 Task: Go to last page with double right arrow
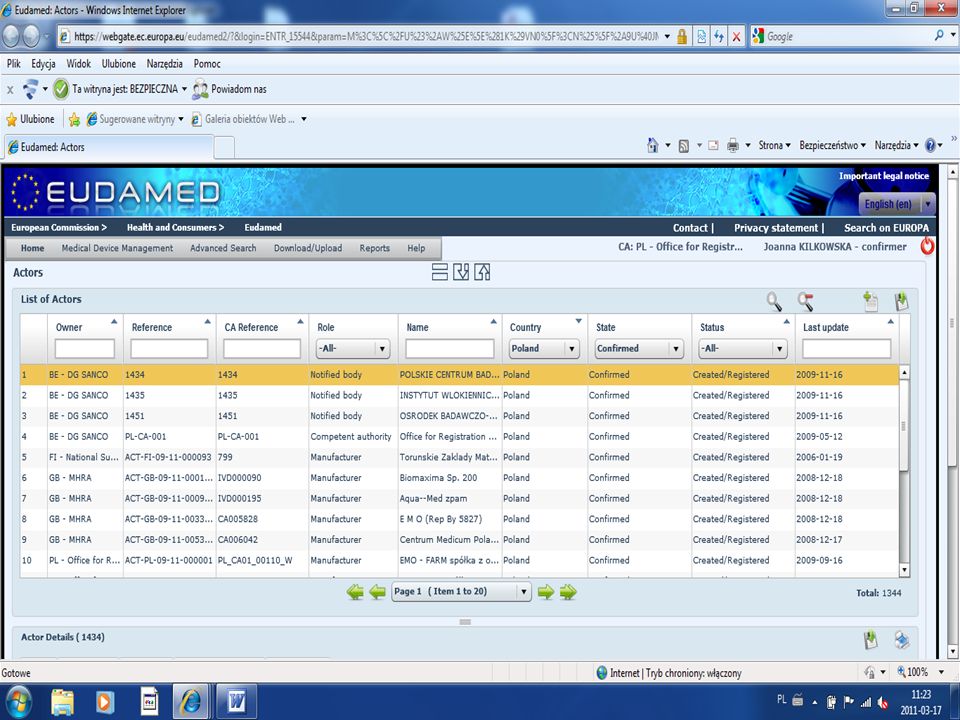click(568, 592)
